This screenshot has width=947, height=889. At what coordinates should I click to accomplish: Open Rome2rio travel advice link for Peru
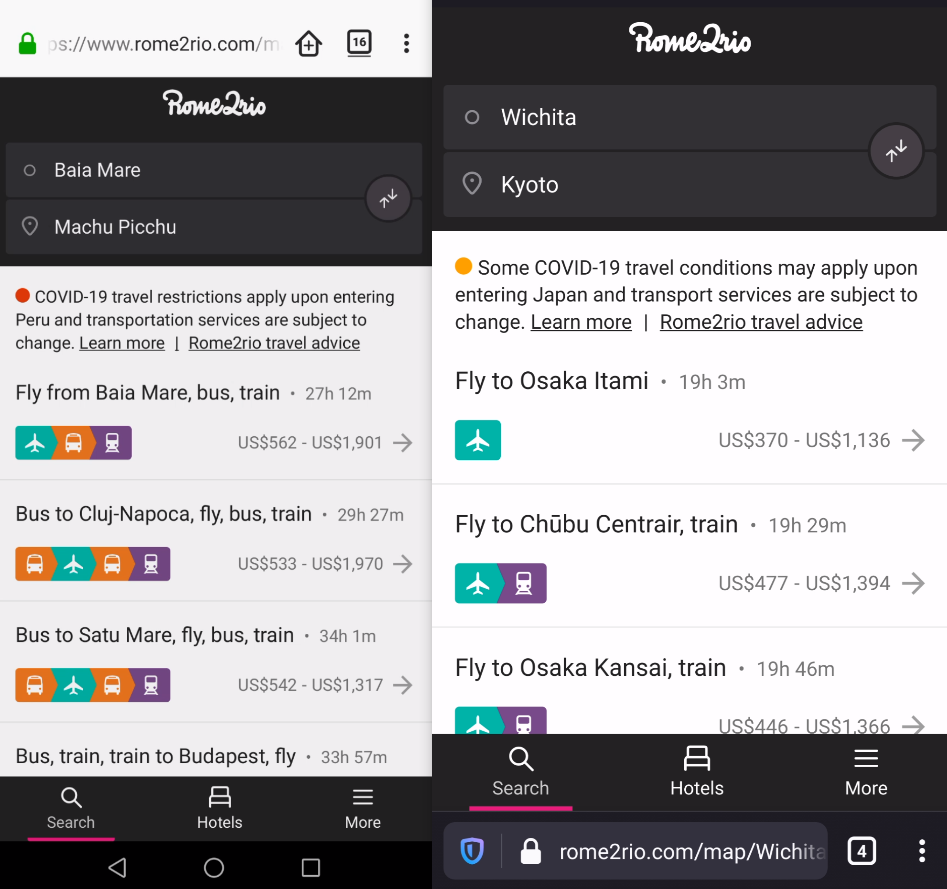coord(274,343)
